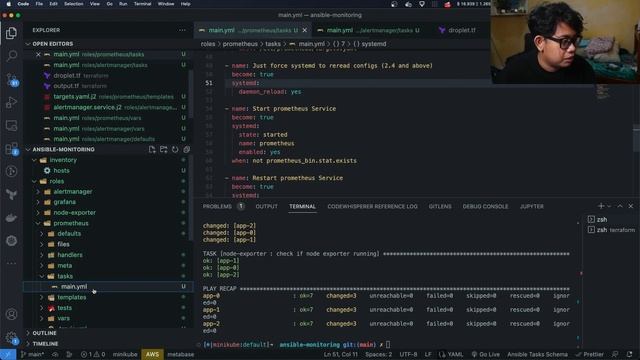Viewport: 640px width, 360px height.
Task: Switch to Jupyter panel tab
Action: (531, 207)
